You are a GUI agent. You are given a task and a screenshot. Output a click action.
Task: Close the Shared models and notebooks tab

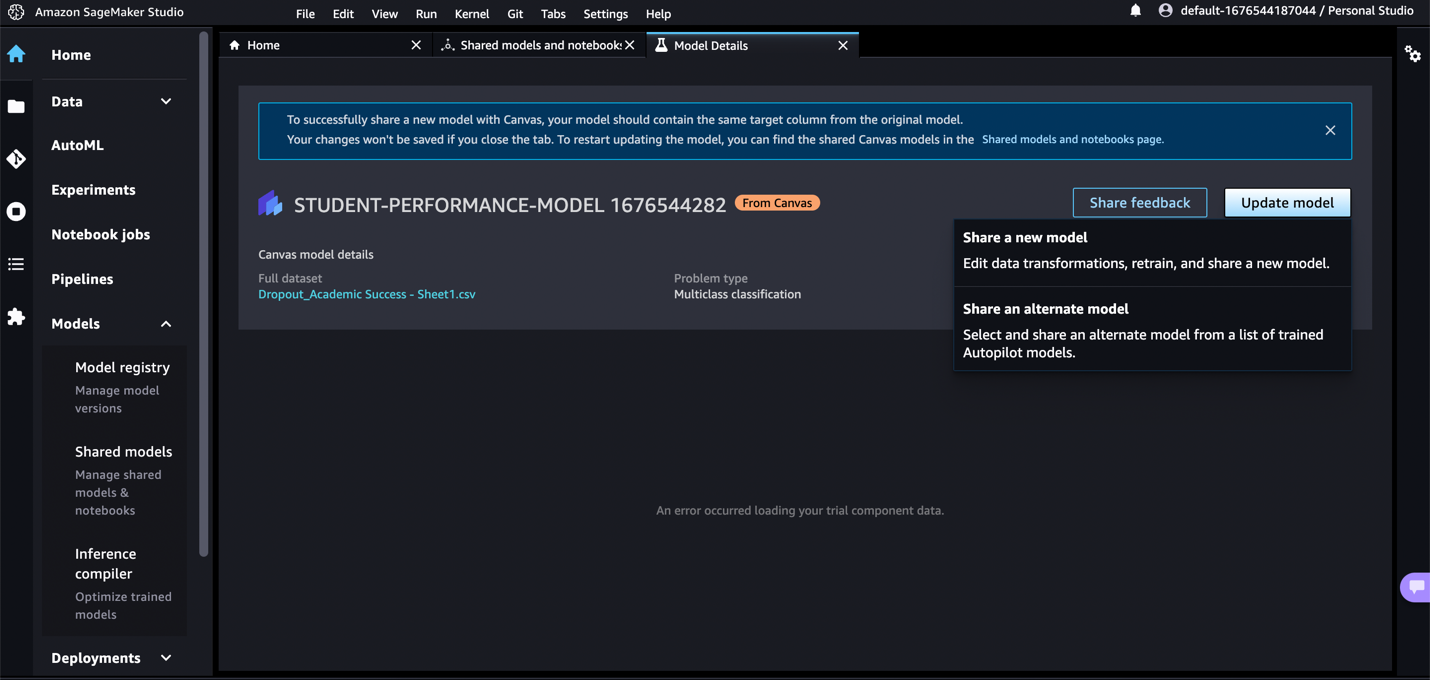click(x=630, y=45)
